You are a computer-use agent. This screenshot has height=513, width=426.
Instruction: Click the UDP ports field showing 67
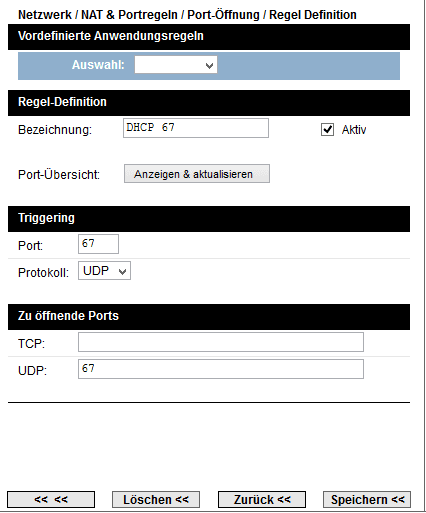tap(221, 369)
